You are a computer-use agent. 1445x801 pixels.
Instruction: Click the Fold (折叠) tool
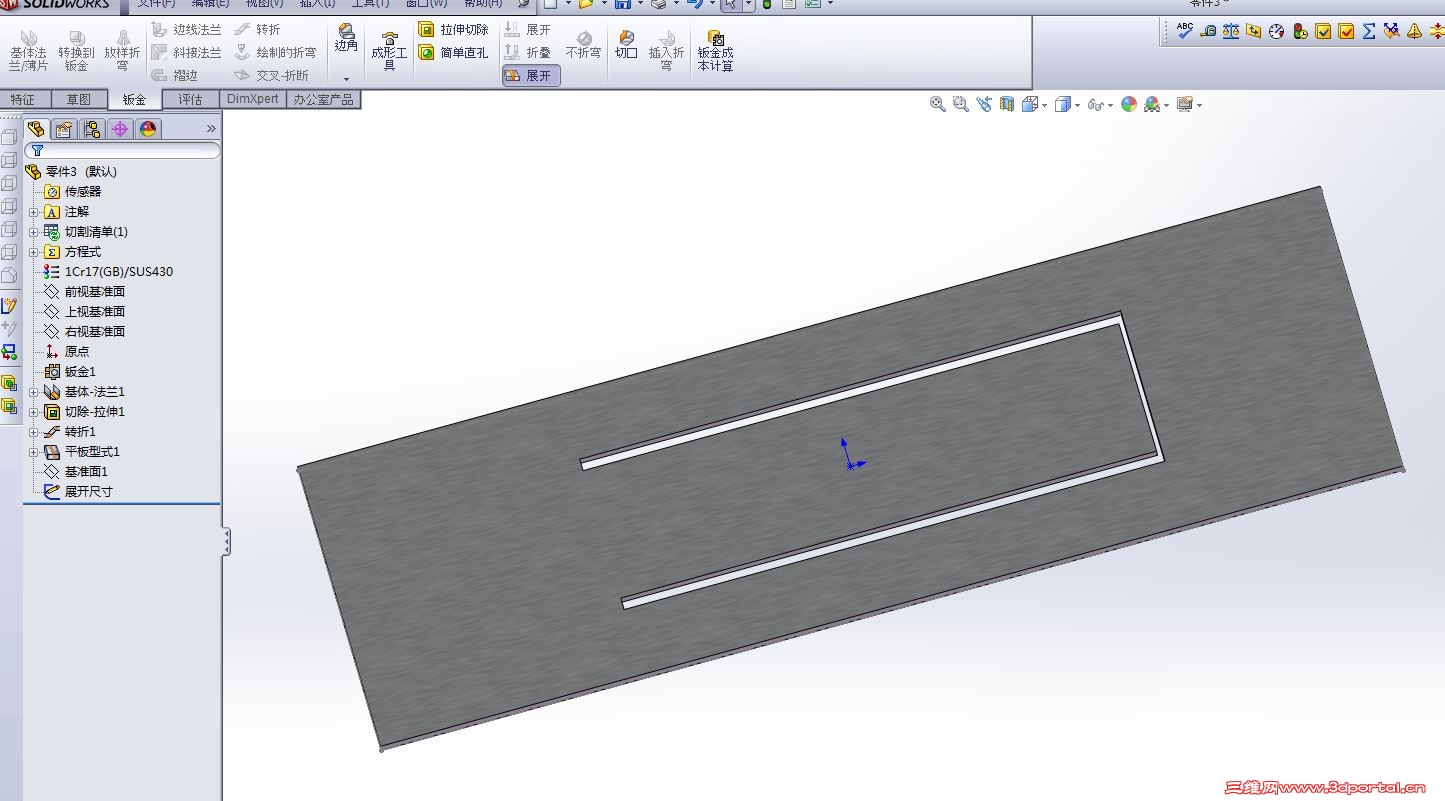[527, 52]
